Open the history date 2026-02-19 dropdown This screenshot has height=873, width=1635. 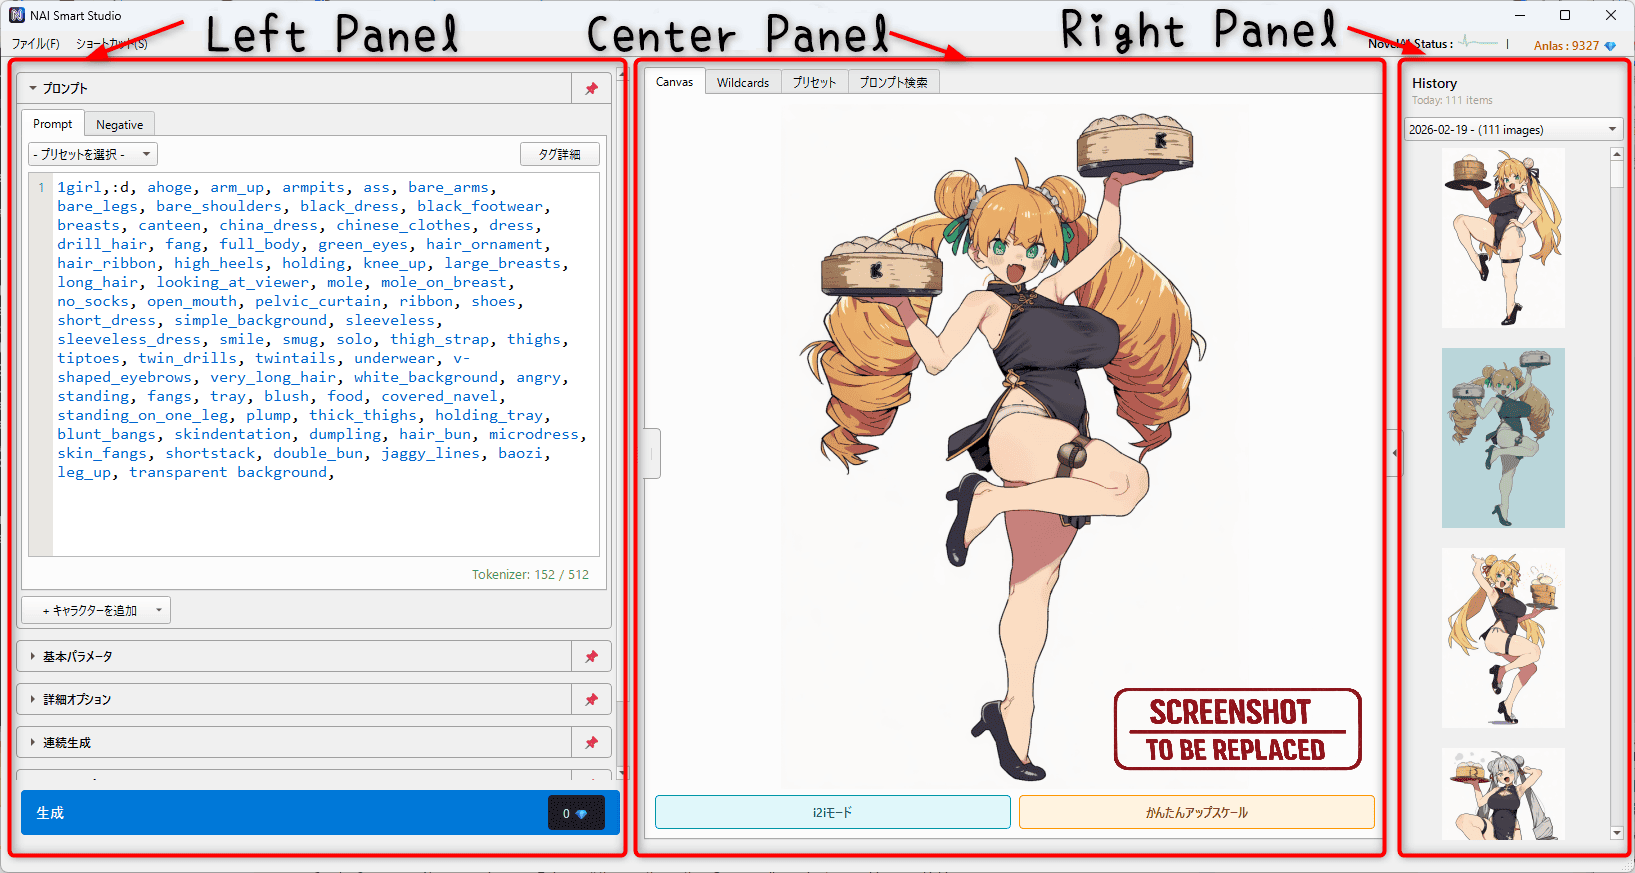1513,130
